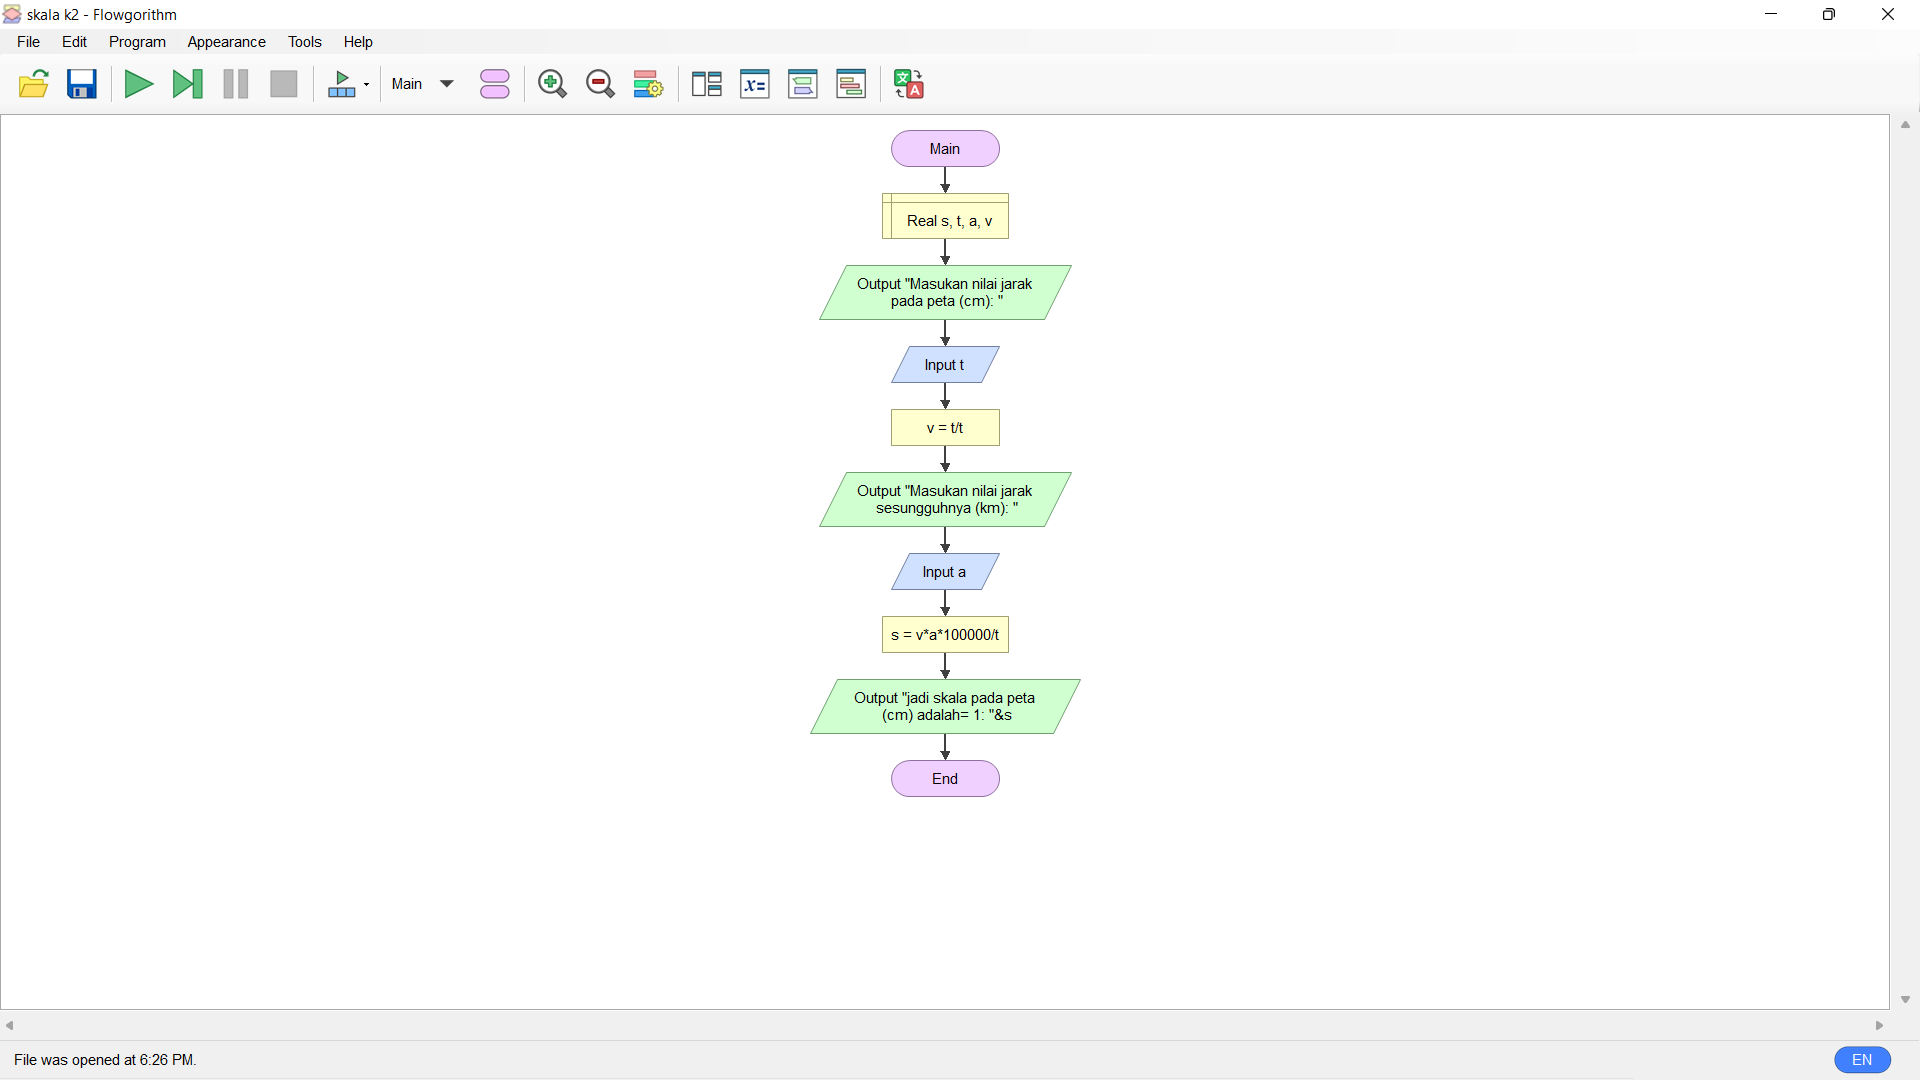Open a saved flowchart file
This screenshot has height=1080, width=1920.
tap(33, 84)
